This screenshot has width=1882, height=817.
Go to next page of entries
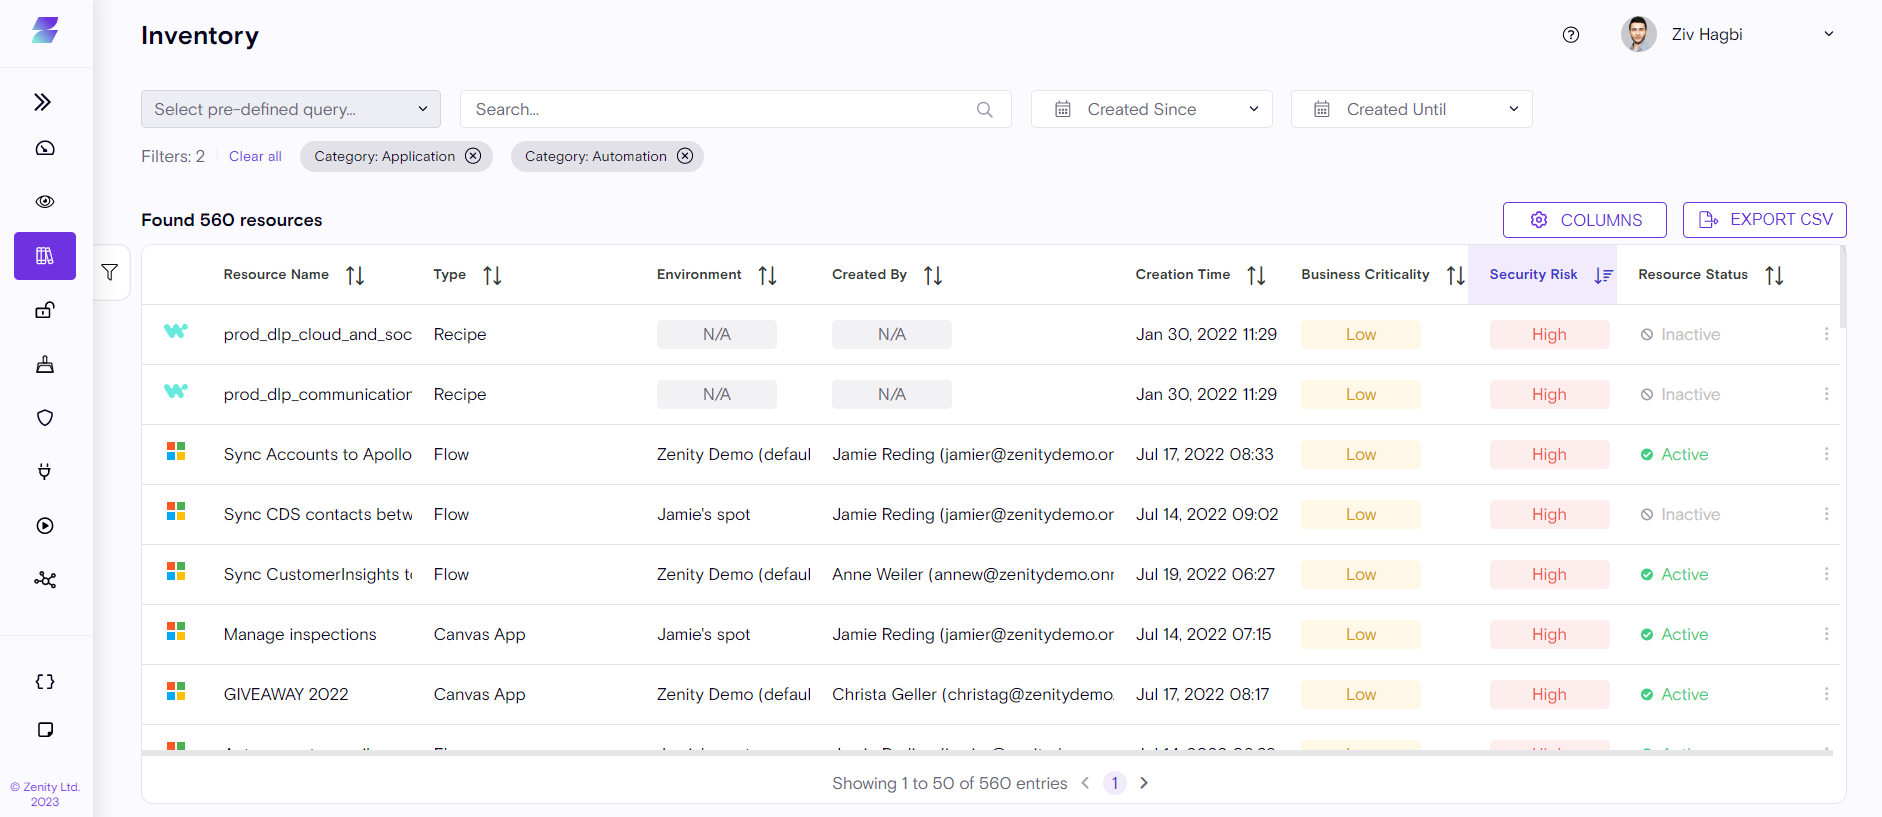pos(1144,783)
